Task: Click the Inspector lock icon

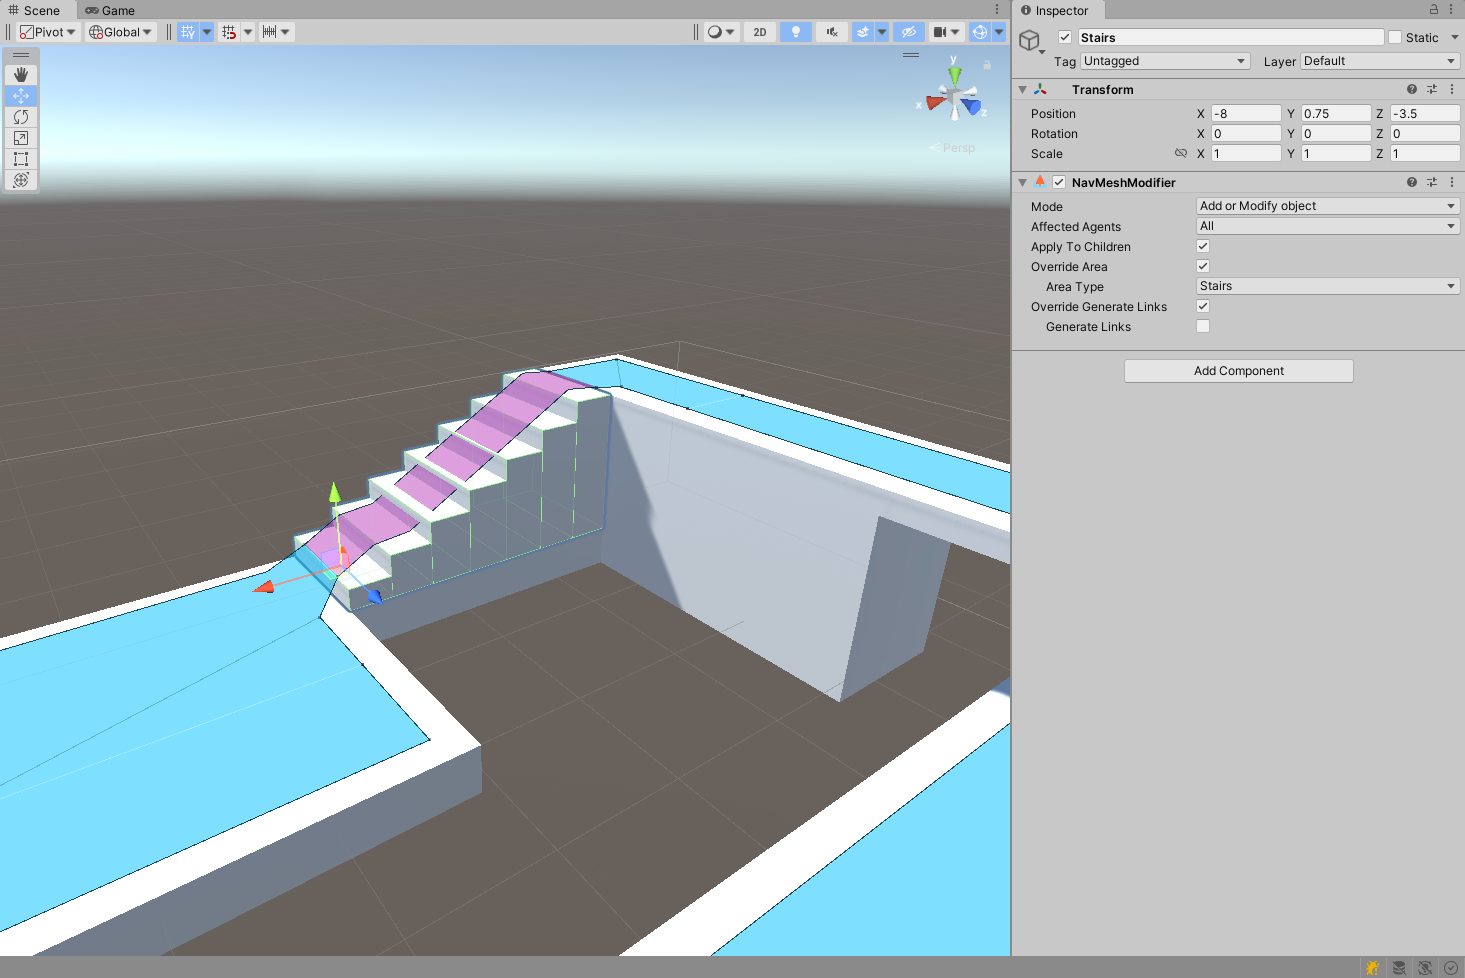Action: (x=1433, y=9)
